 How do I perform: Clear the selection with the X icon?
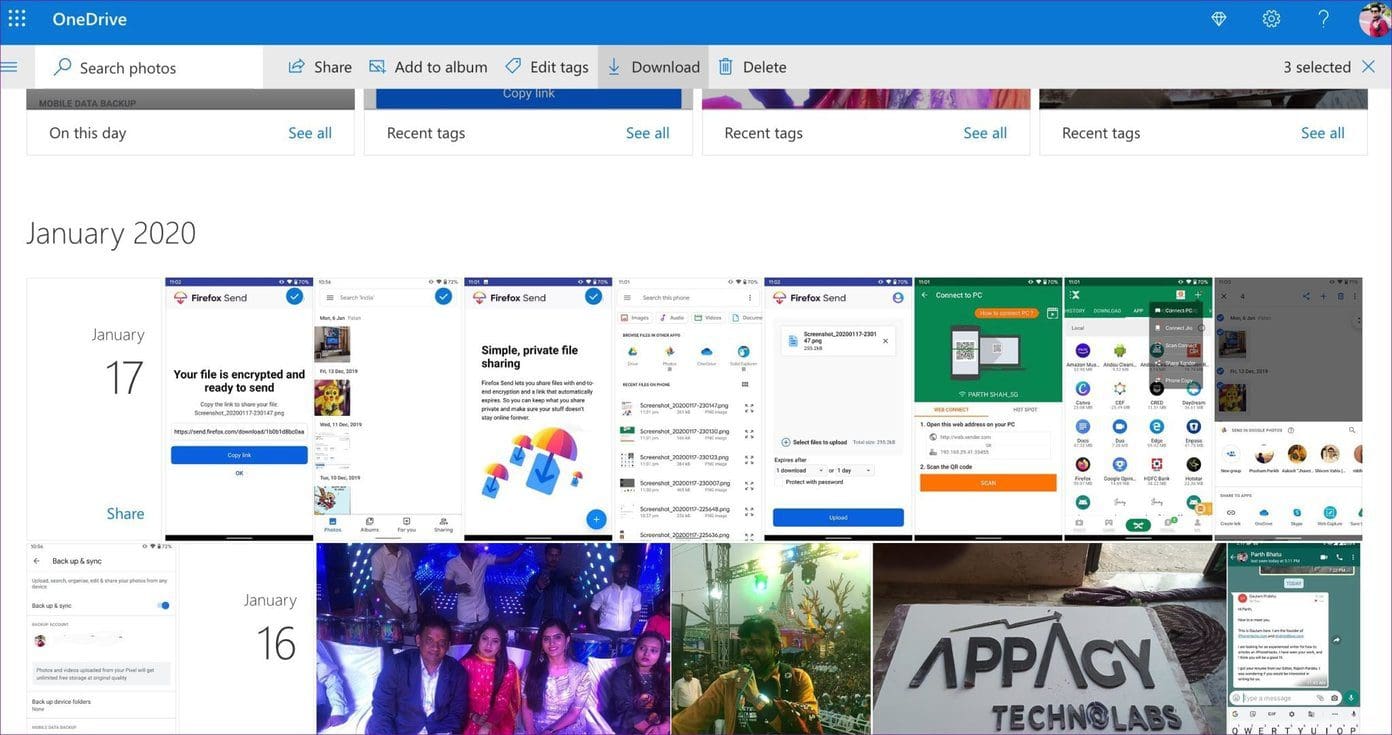click(1369, 67)
